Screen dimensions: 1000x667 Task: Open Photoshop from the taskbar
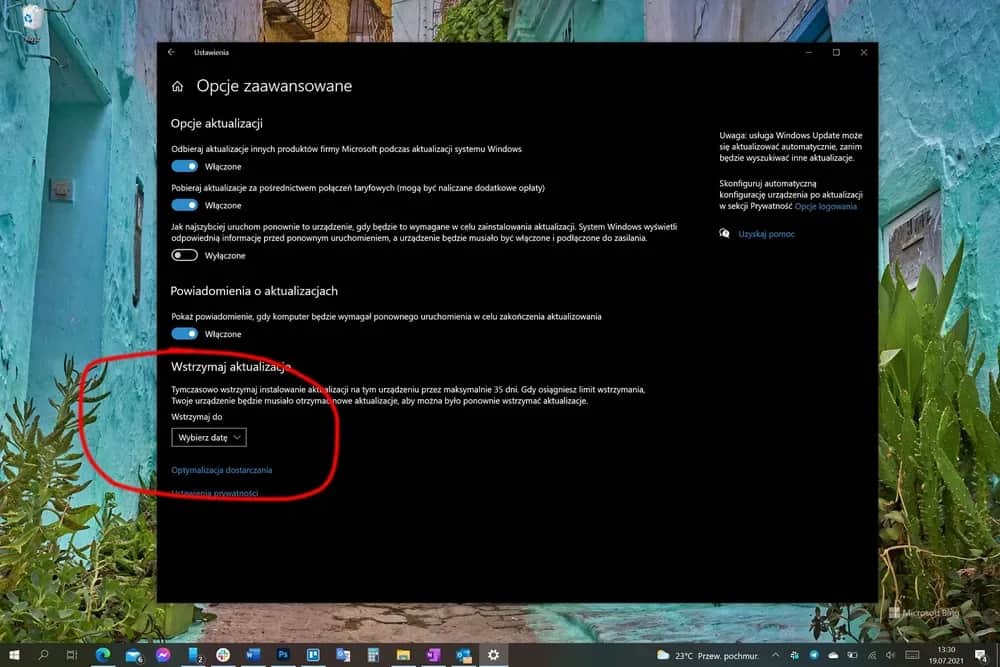[x=283, y=656]
